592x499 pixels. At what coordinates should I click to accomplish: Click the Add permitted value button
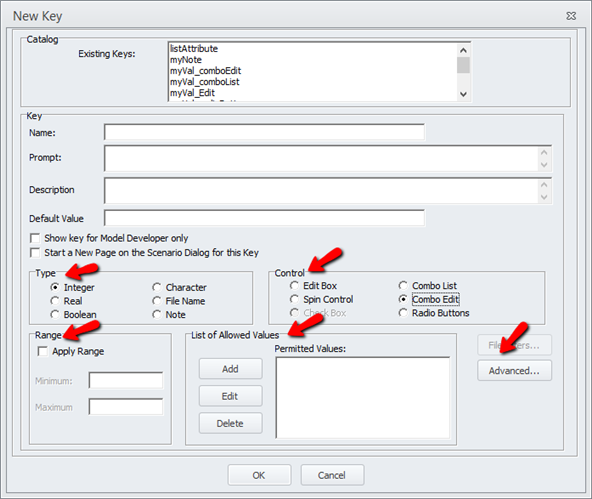pyautogui.click(x=230, y=369)
